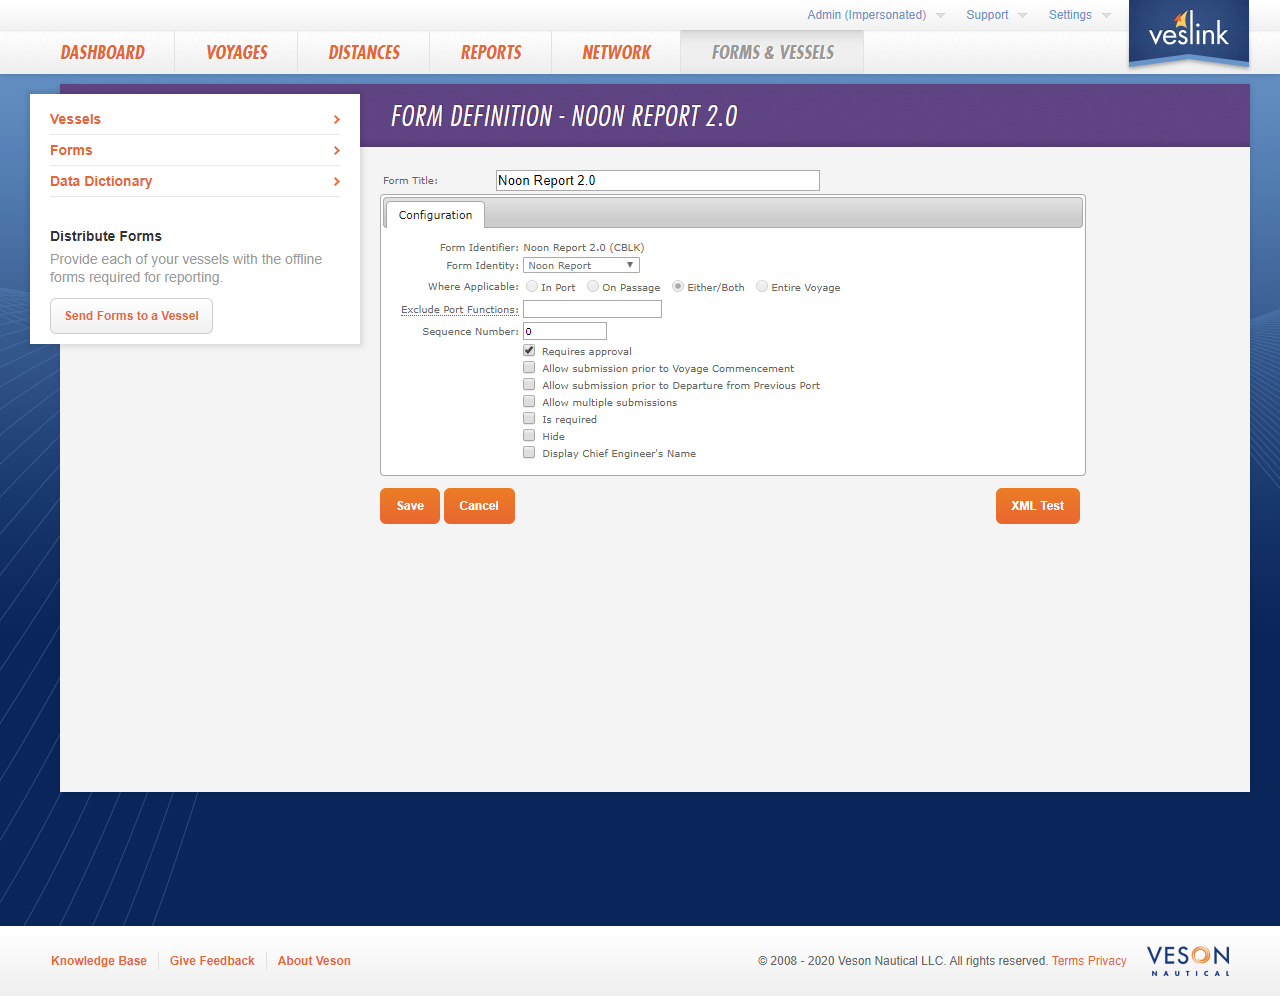Expand the Forms section via its chevron
The width and height of the screenshot is (1280, 996).
coord(337,150)
